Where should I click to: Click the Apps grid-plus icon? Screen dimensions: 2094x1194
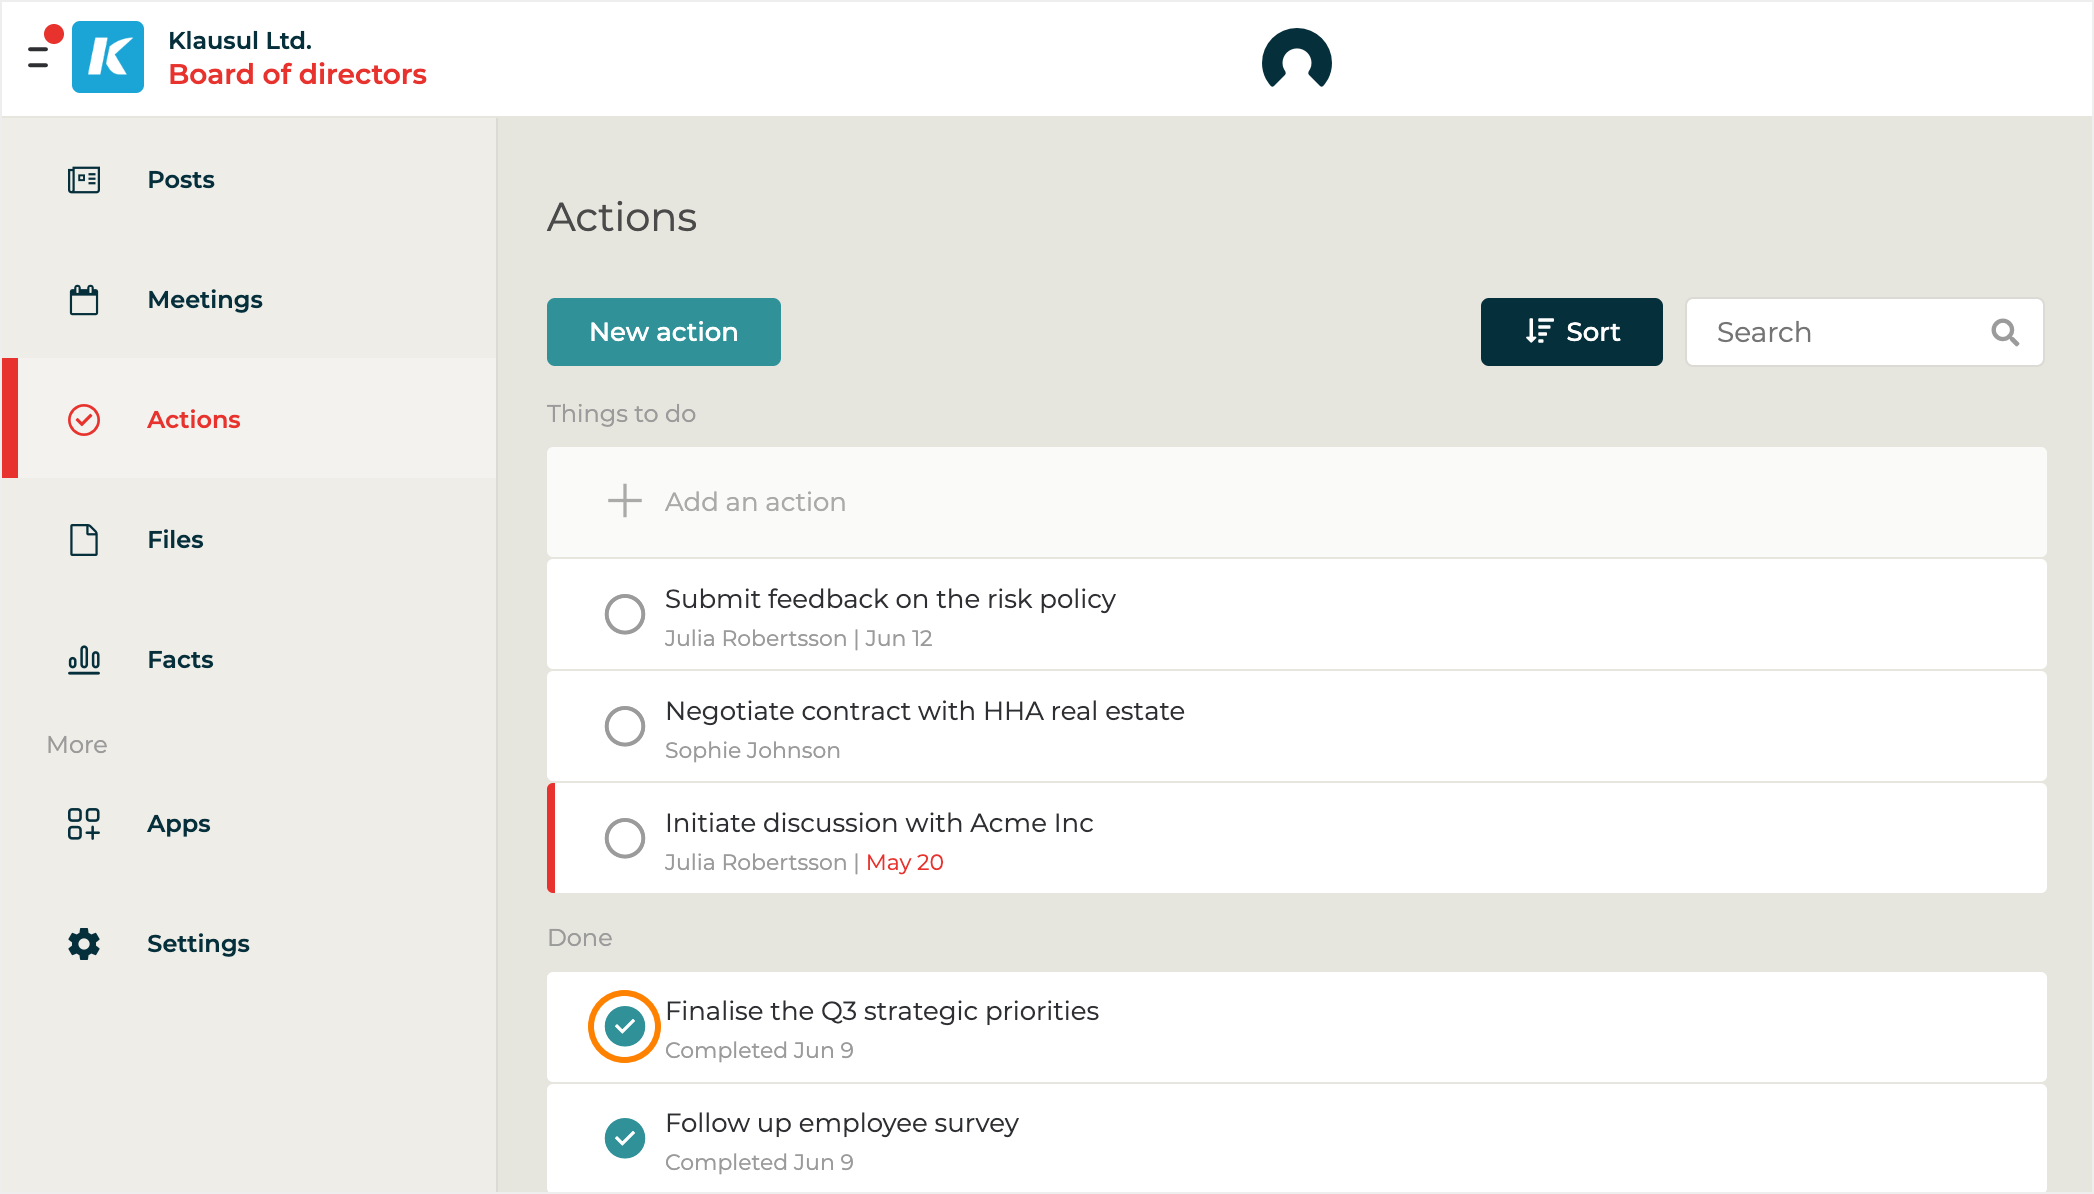(x=84, y=824)
